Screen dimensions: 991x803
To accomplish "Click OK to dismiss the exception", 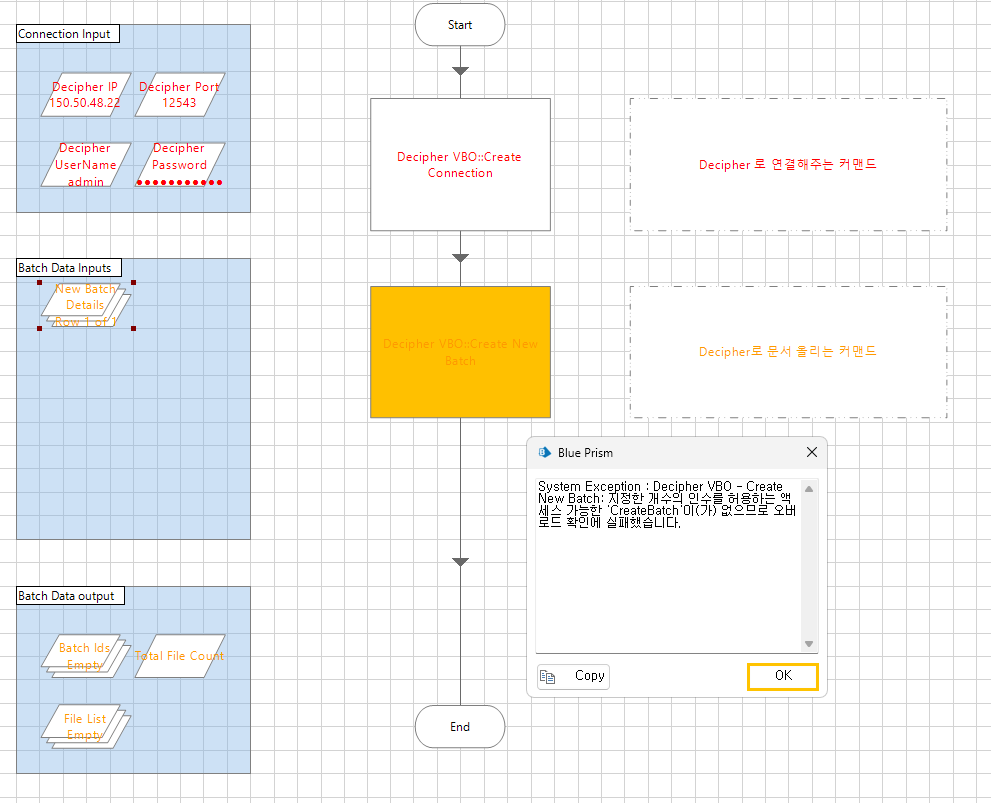I will [x=783, y=677].
